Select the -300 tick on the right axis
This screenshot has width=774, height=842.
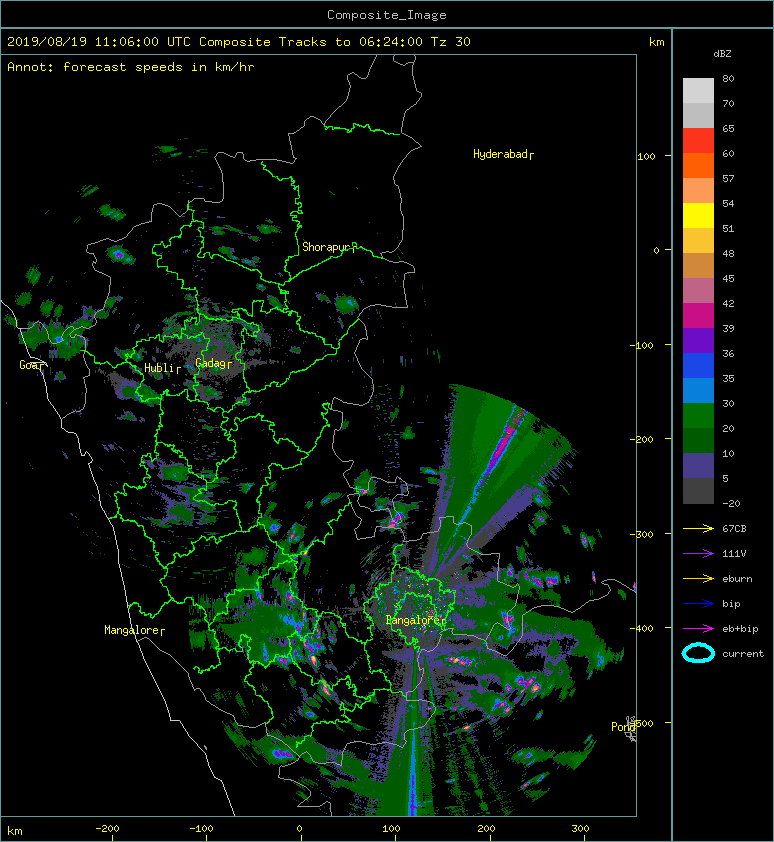[642, 534]
